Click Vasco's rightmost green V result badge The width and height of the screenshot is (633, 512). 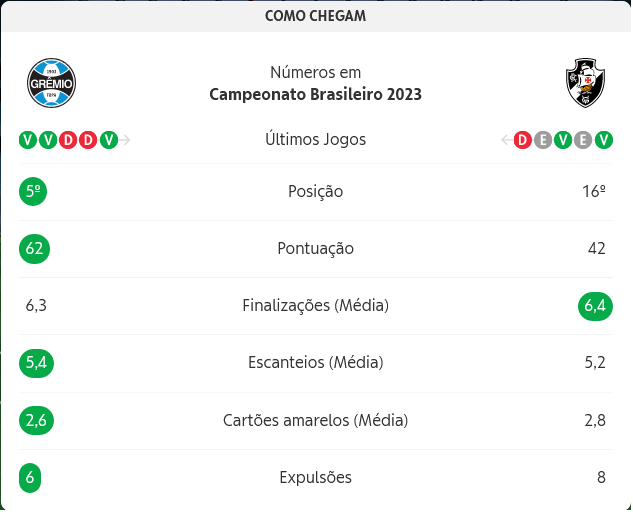[604, 140]
